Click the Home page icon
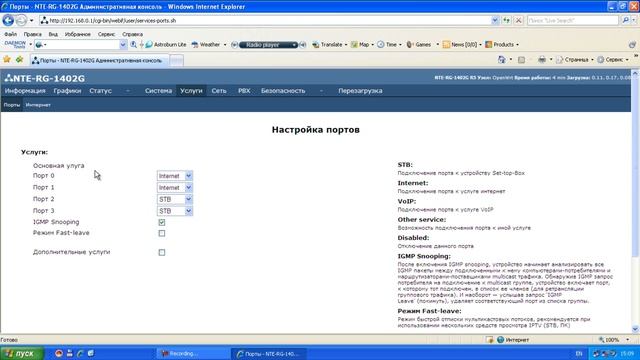The width and height of the screenshot is (640, 360). tap(502, 60)
